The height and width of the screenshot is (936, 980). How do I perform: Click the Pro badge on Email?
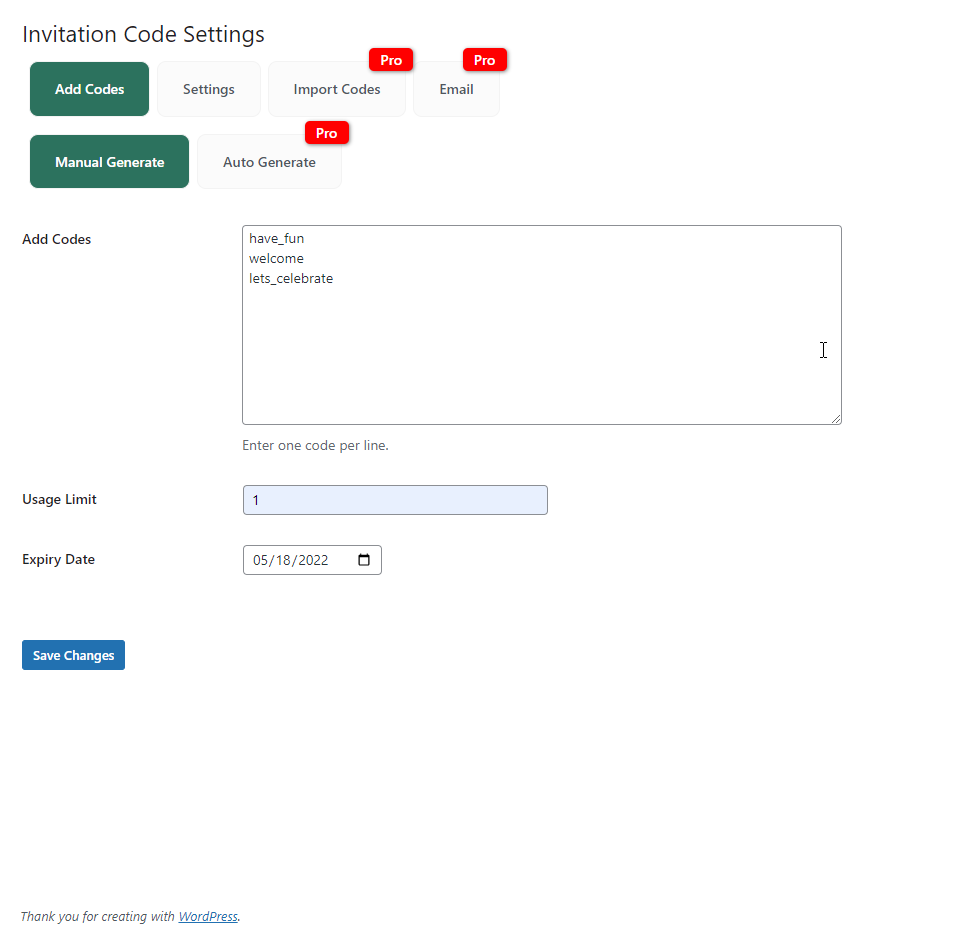(x=484, y=60)
